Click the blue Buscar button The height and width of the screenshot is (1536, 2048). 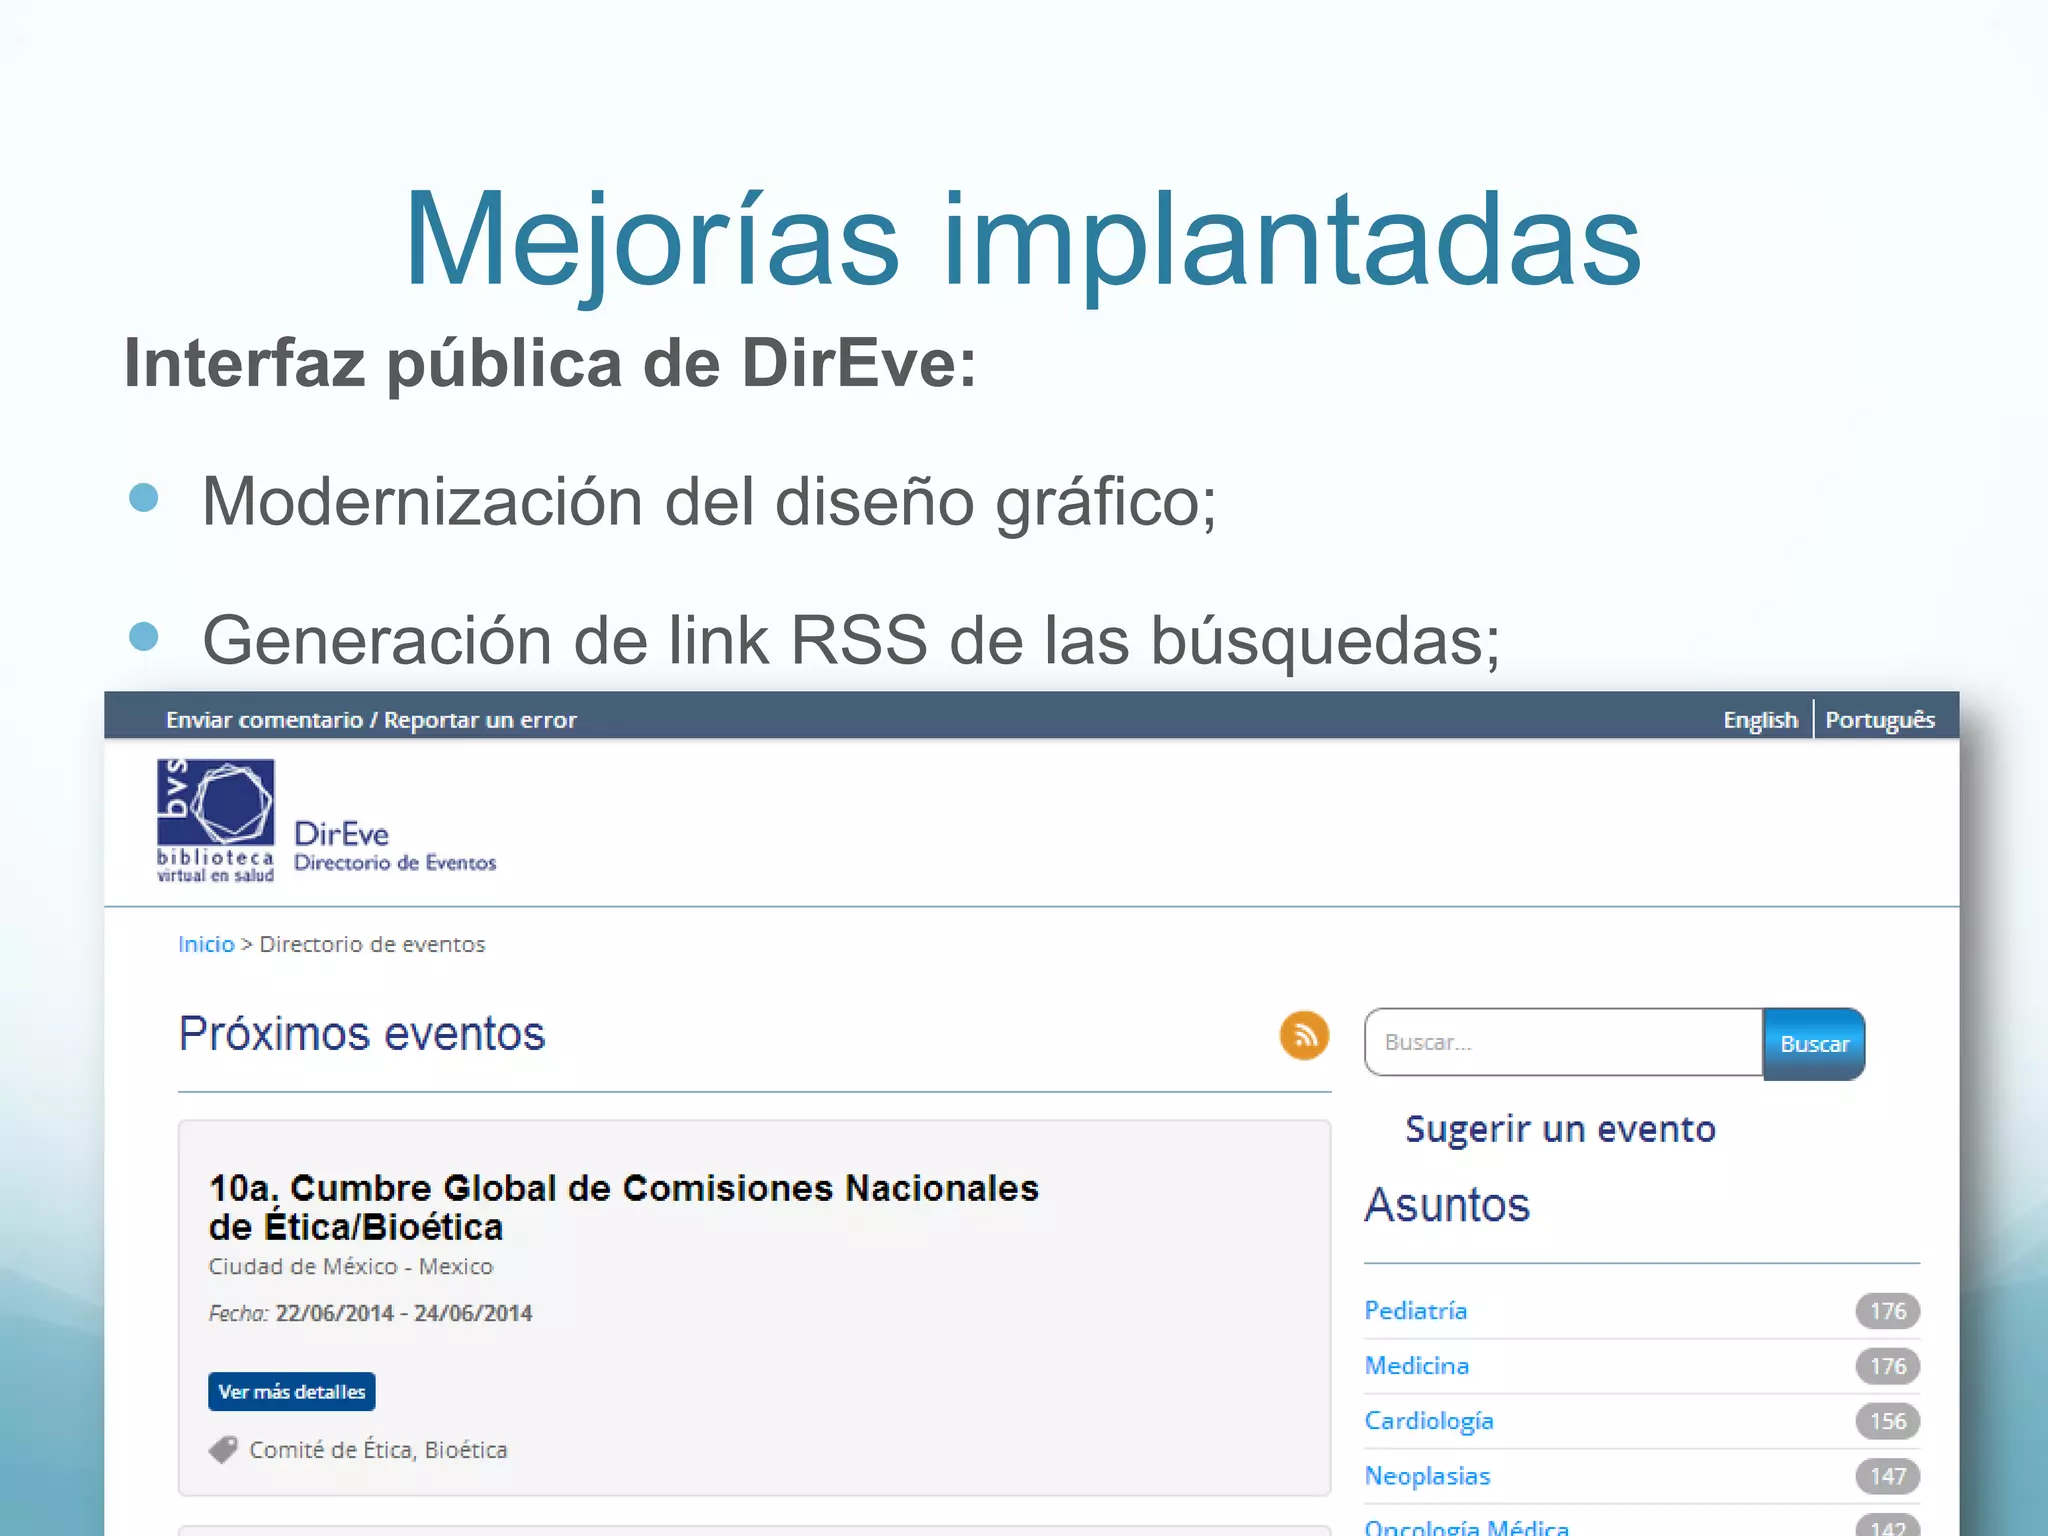point(1814,1043)
